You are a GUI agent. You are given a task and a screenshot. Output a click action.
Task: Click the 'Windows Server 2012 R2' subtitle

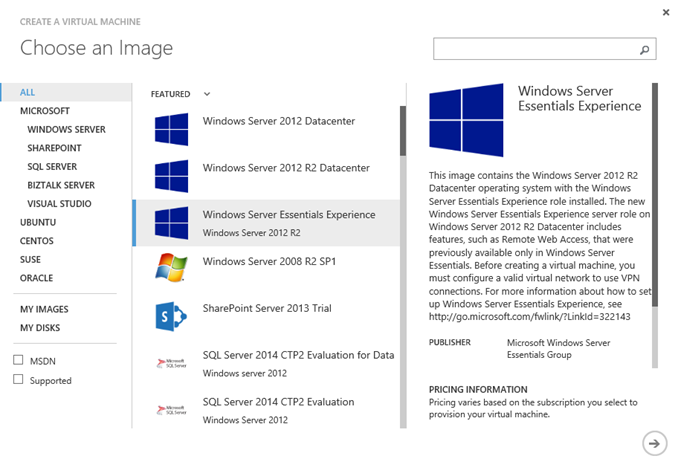252,233
